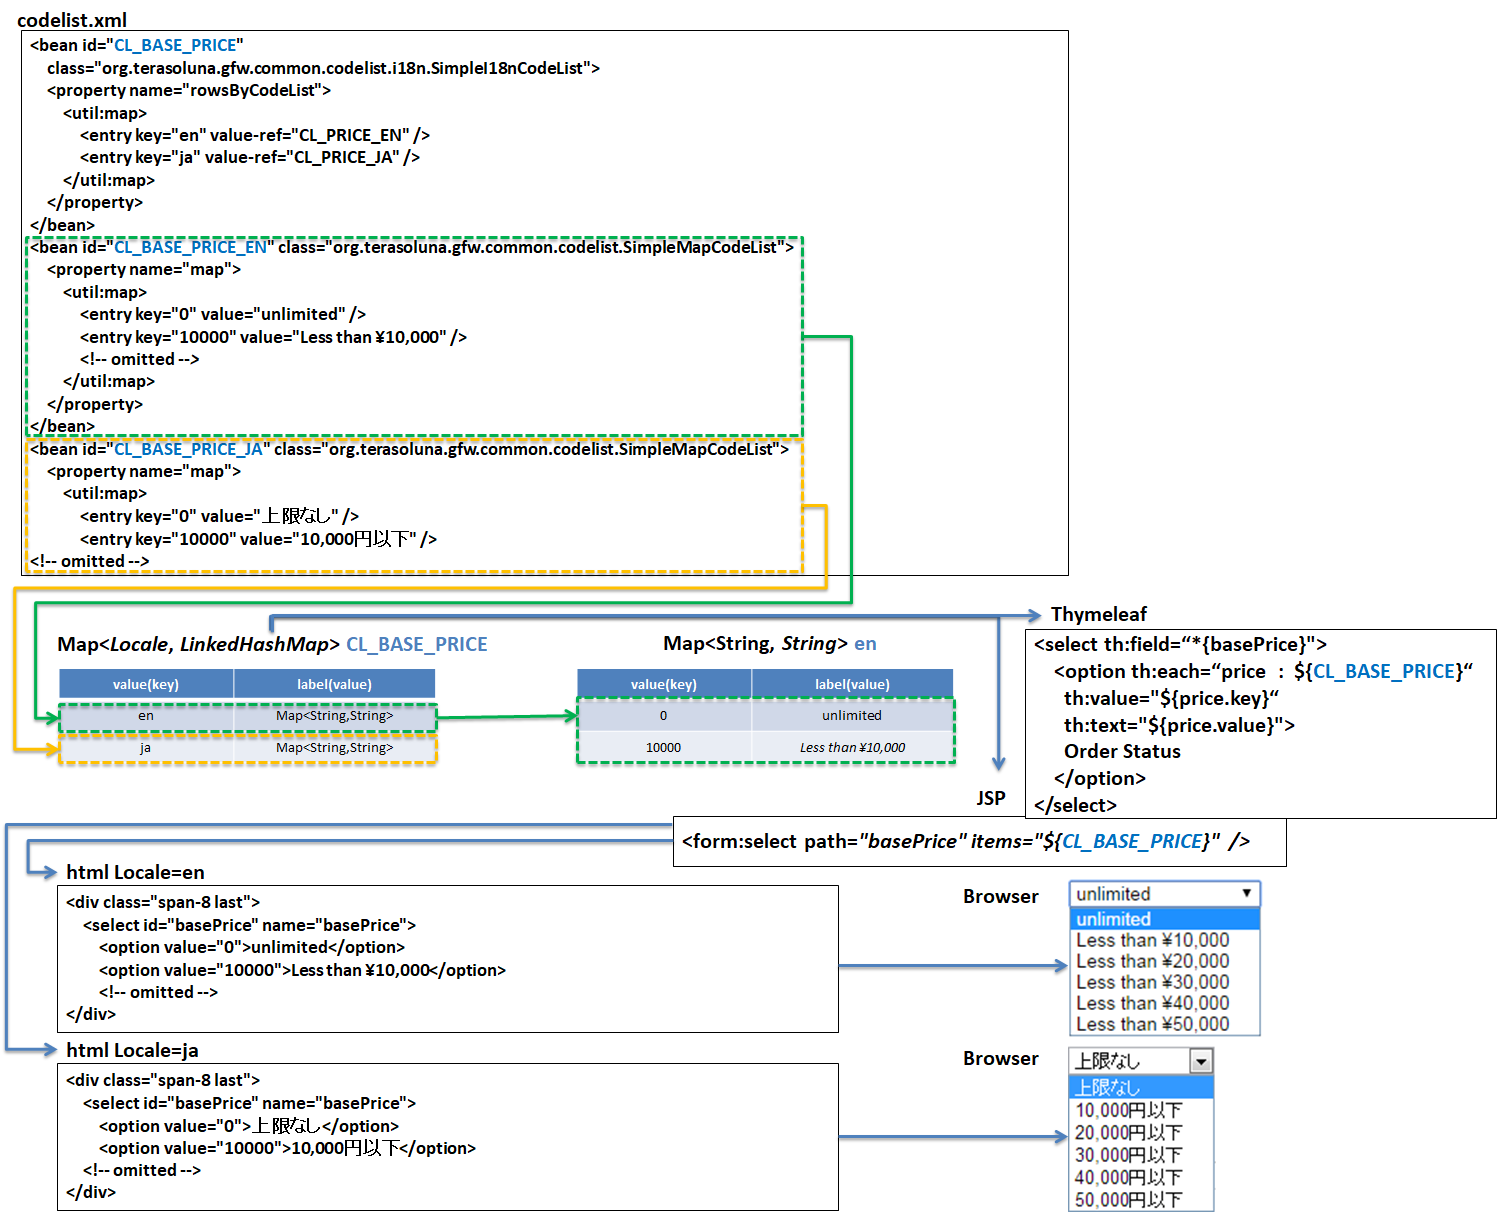
Task: Click the "en" key cell in CL_BASE_PRICE table
Action: [146, 716]
